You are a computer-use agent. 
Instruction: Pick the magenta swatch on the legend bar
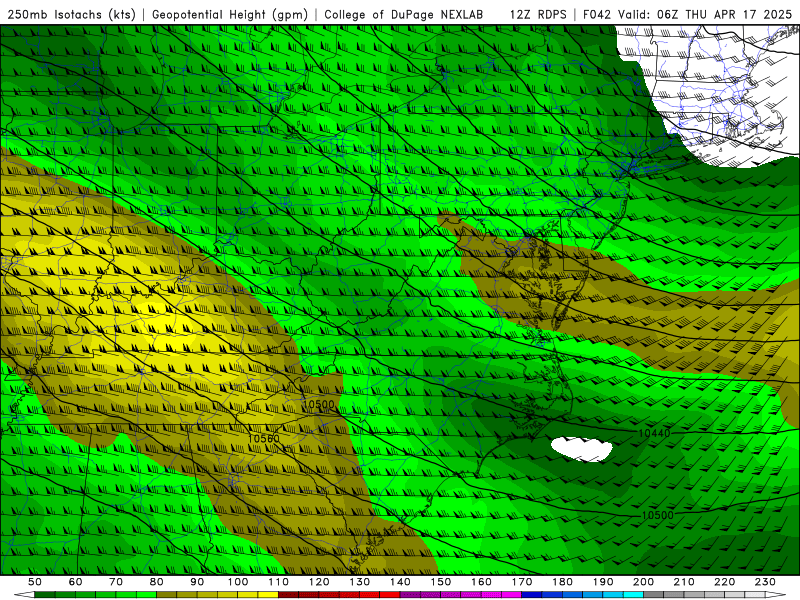512,595
